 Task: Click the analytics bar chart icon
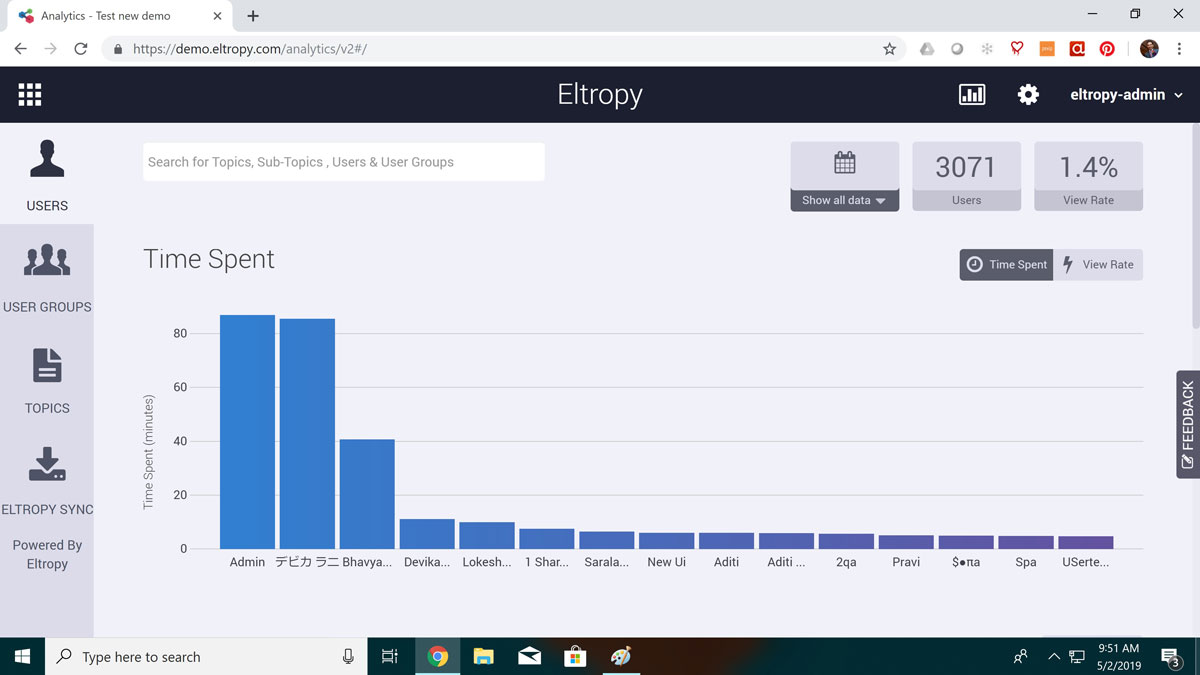tap(971, 95)
